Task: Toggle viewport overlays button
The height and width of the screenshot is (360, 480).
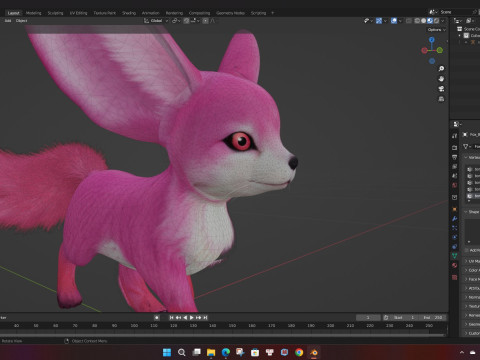Action: point(394,21)
